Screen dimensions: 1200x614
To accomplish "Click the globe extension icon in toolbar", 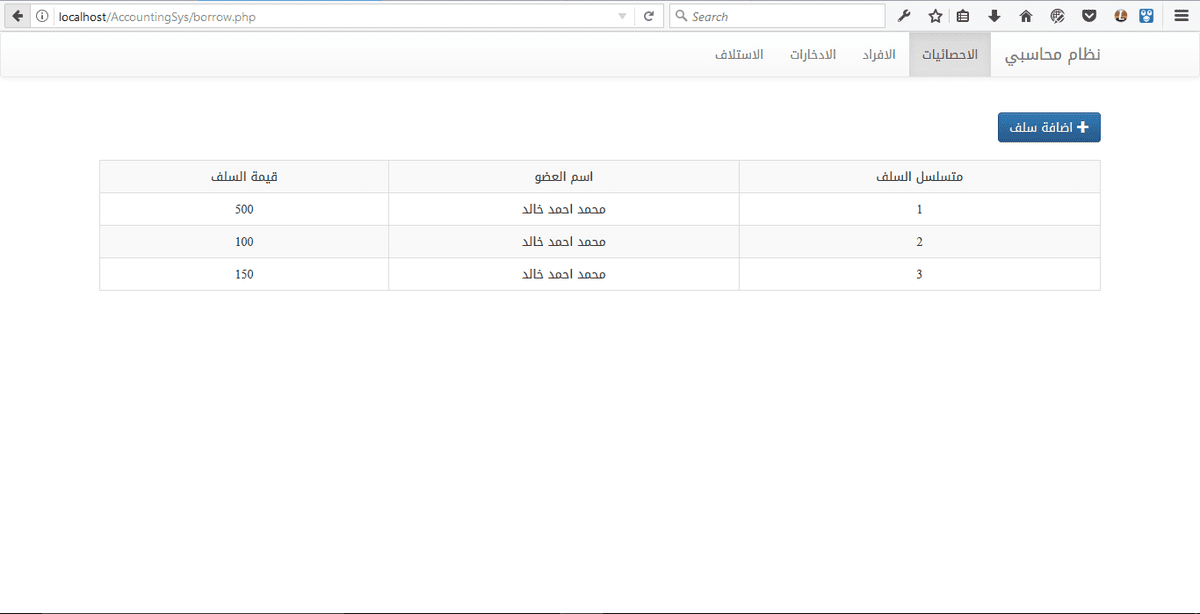I will pyautogui.click(x=1057, y=16).
